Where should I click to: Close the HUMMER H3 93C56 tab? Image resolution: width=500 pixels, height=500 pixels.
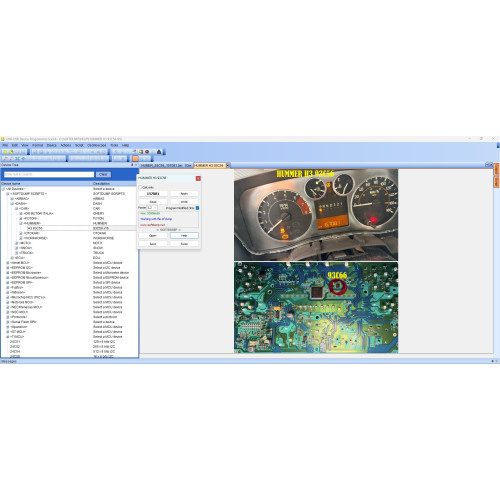228,165
